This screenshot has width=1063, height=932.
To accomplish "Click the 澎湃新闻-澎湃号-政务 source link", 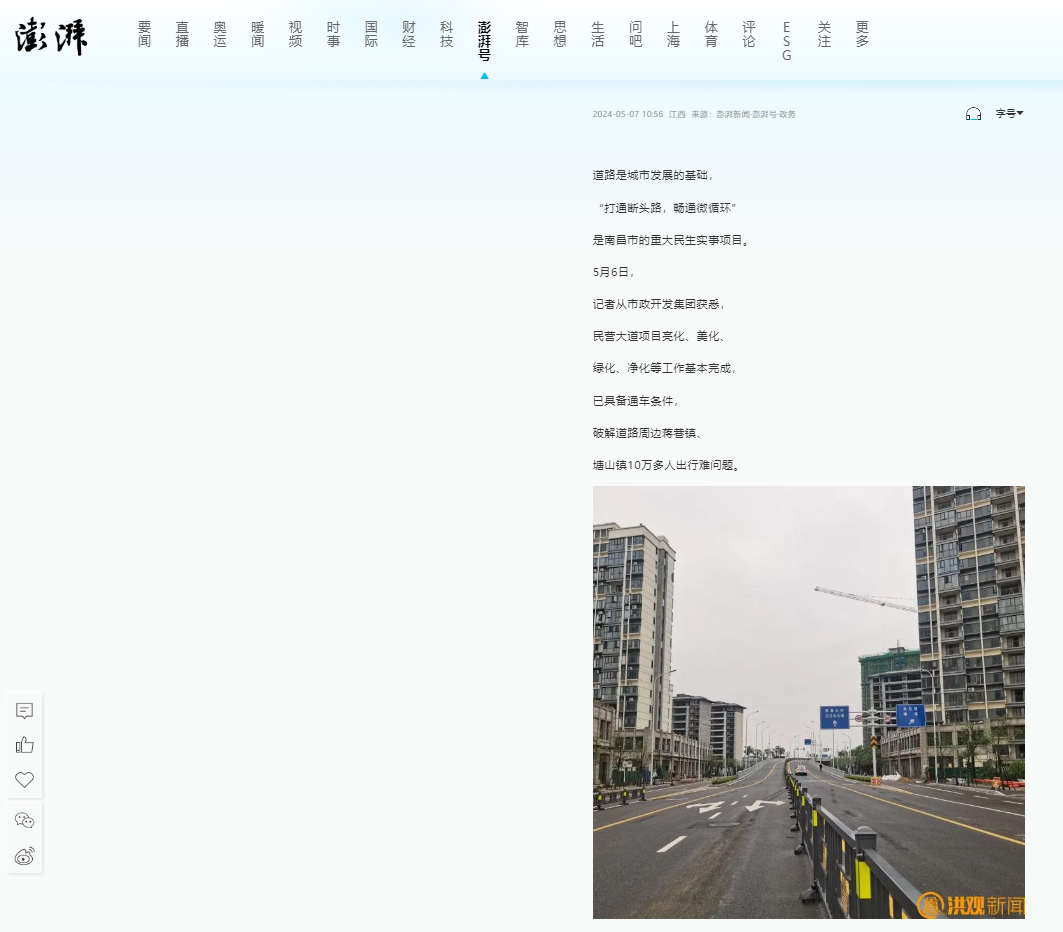I will click(756, 115).
